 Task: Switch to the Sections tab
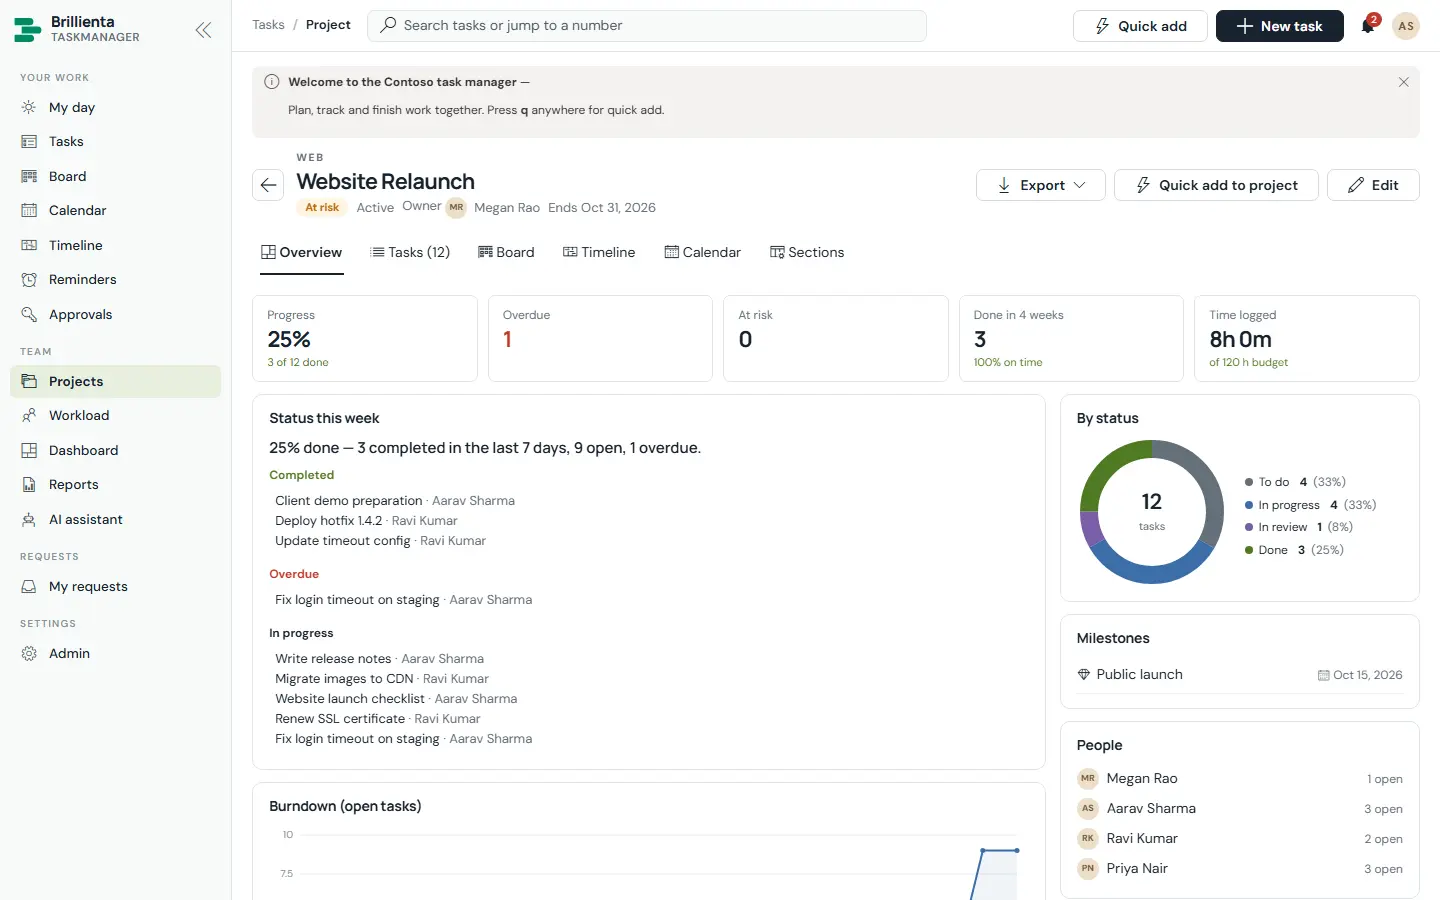[x=807, y=253]
